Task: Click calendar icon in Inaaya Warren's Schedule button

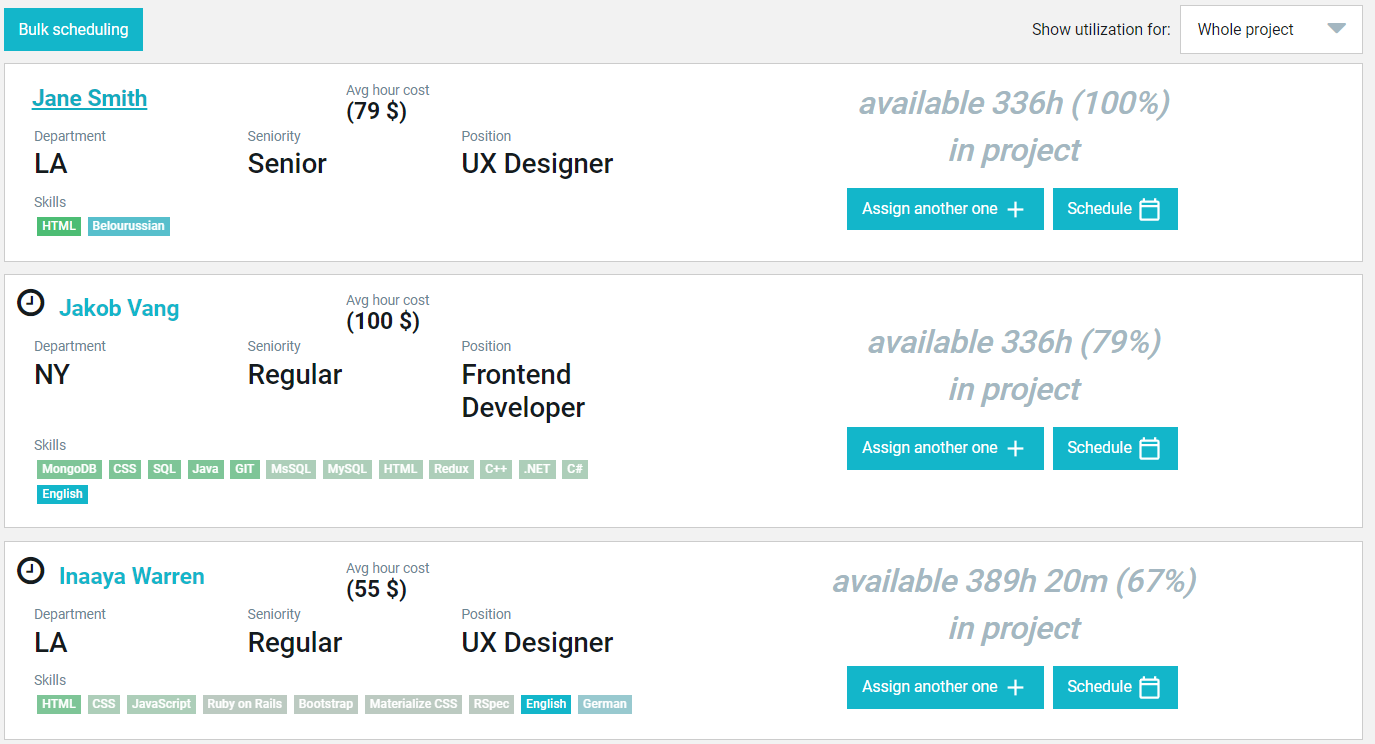Action: 1150,688
